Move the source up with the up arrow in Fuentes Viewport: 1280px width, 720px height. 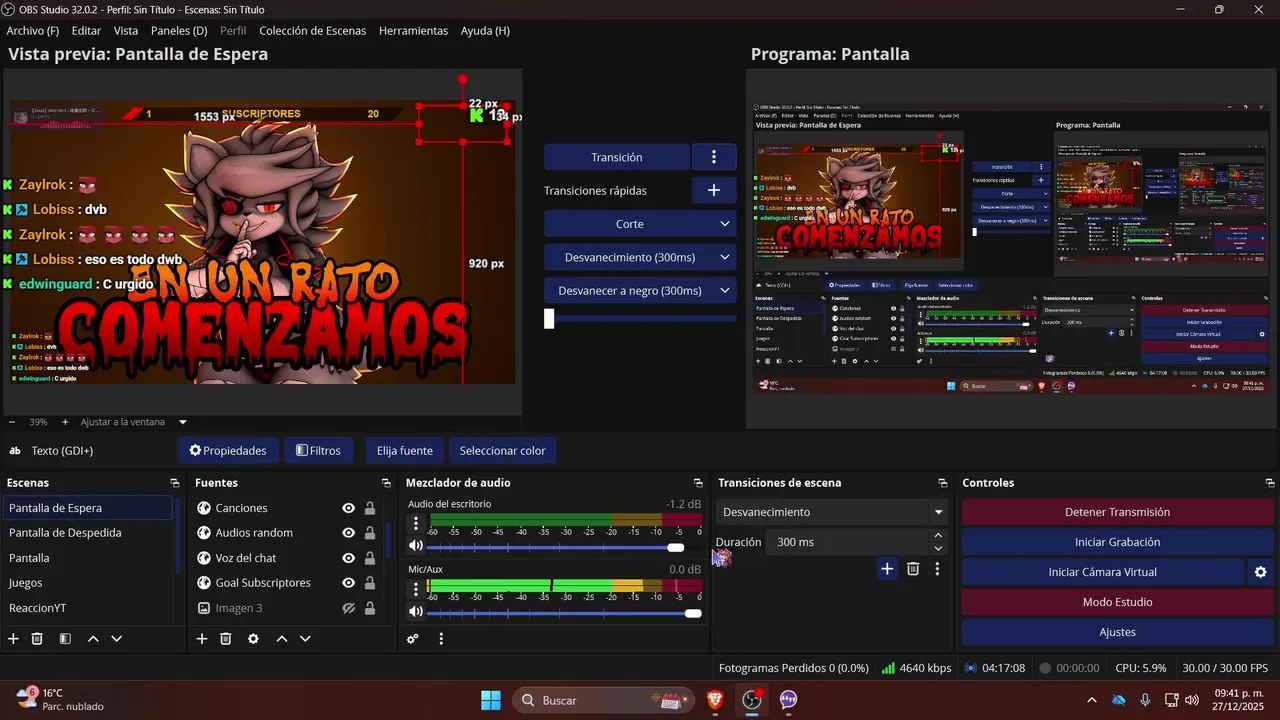click(x=282, y=638)
